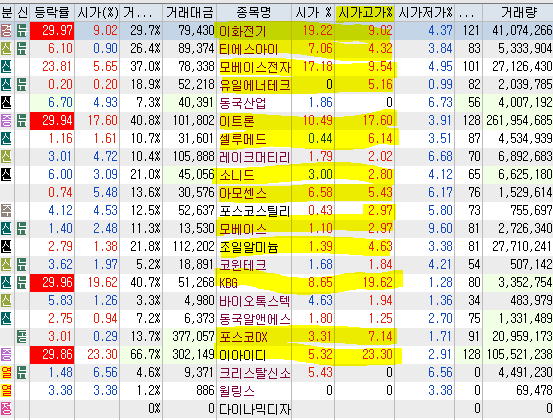Select the KBG stock name
The height and width of the screenshot is (420, 553).
pos(228,283)
